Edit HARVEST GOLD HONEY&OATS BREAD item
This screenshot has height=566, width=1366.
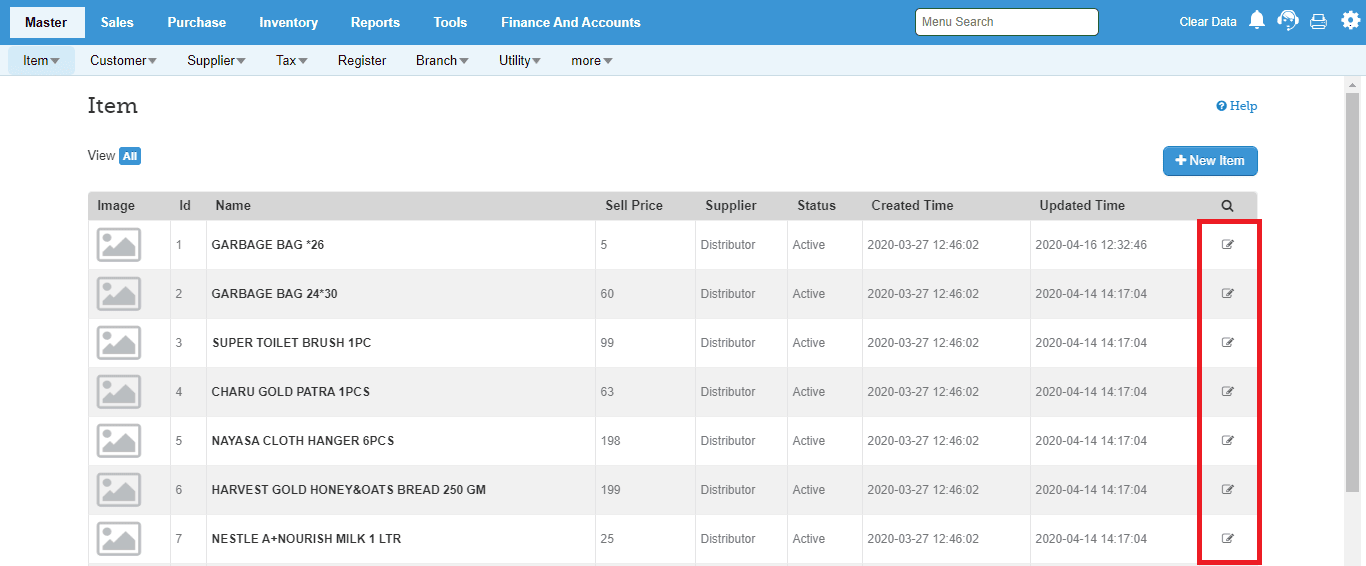[x=1228, y=490]
